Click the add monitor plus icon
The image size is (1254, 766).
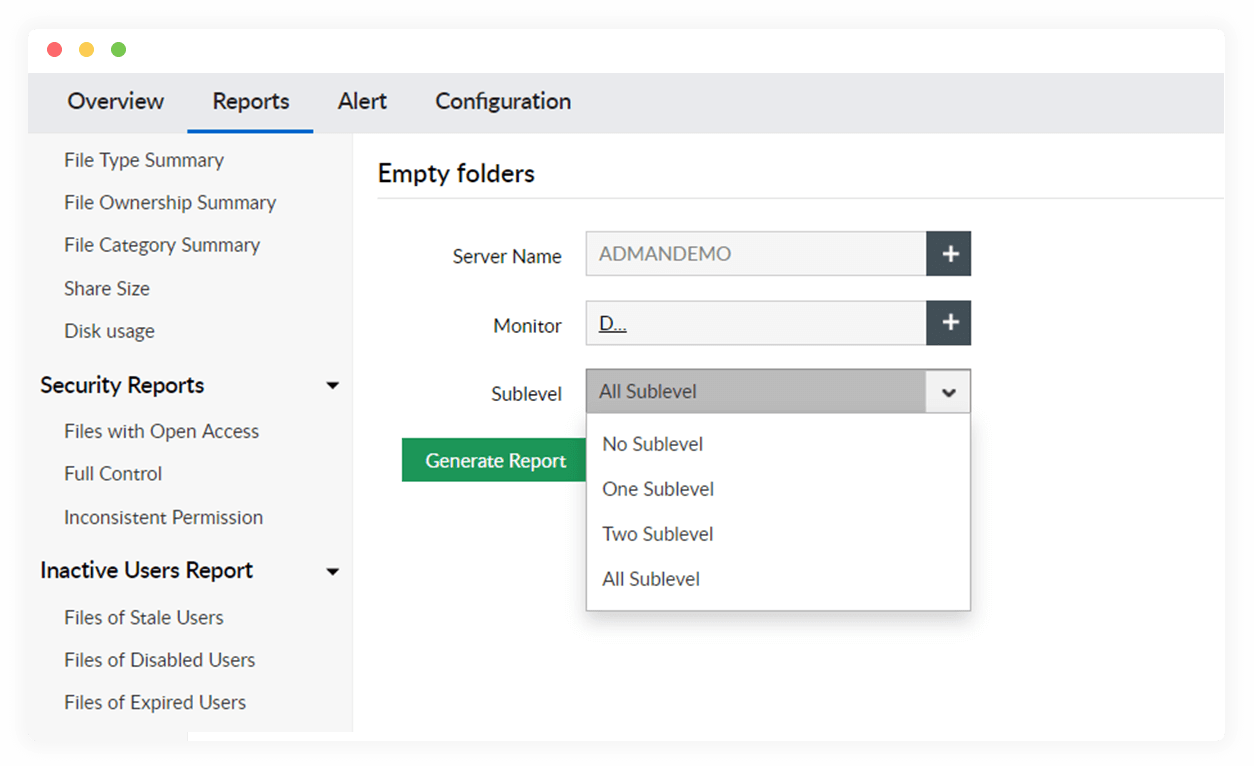click(947, 323)
